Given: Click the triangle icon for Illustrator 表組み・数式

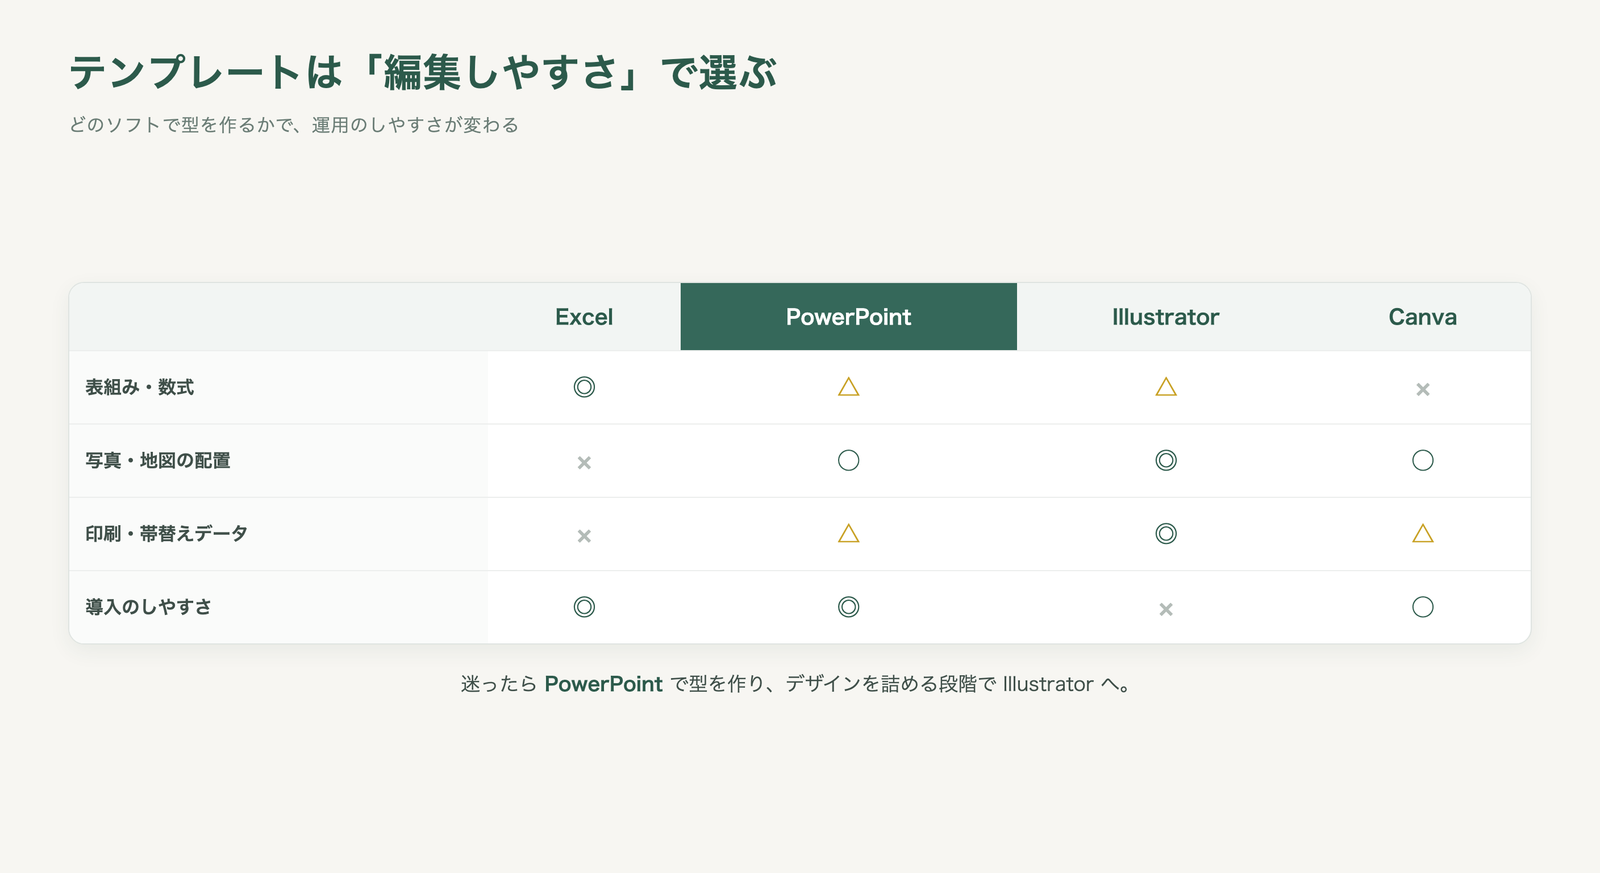Looking at the screenshot, I should click(1166, 386).
